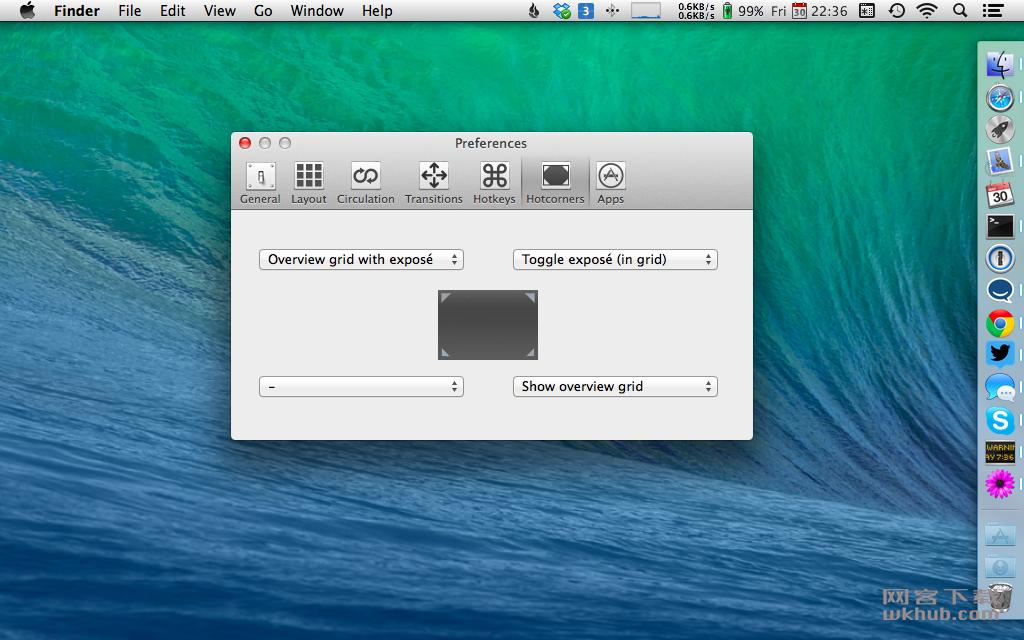Open the 'Toggle exposé (in grid)' dropdown
The height and width of the screenshot is (640, 1024).
[615, 259]
